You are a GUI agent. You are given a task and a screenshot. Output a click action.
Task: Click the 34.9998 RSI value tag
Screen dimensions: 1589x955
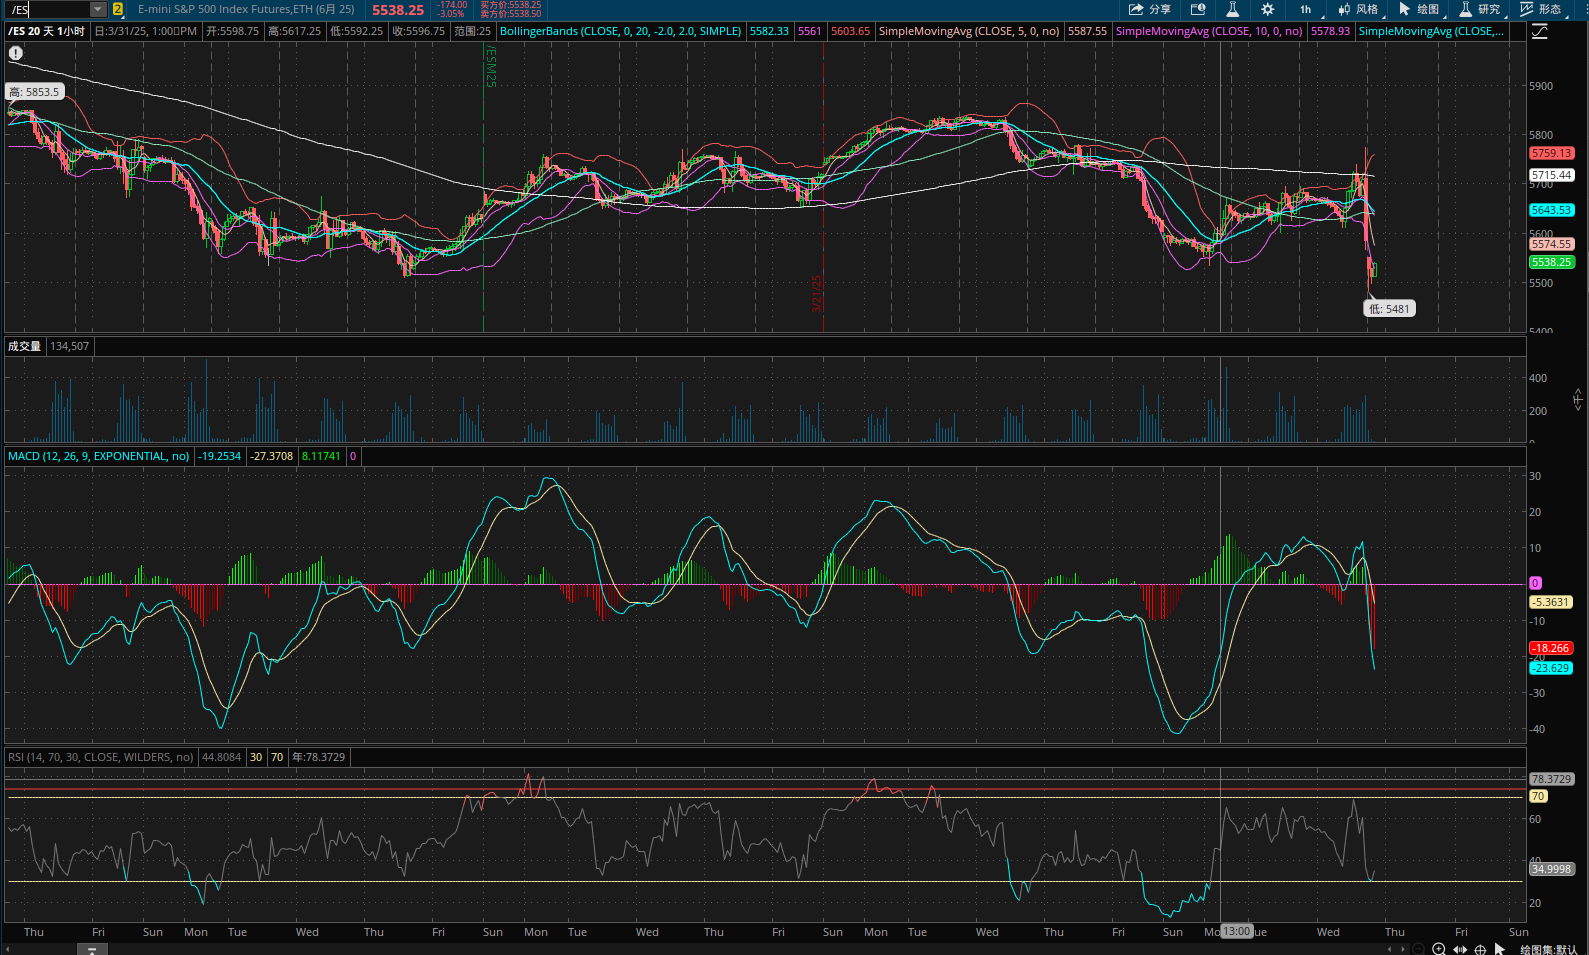click(1551, 869)
